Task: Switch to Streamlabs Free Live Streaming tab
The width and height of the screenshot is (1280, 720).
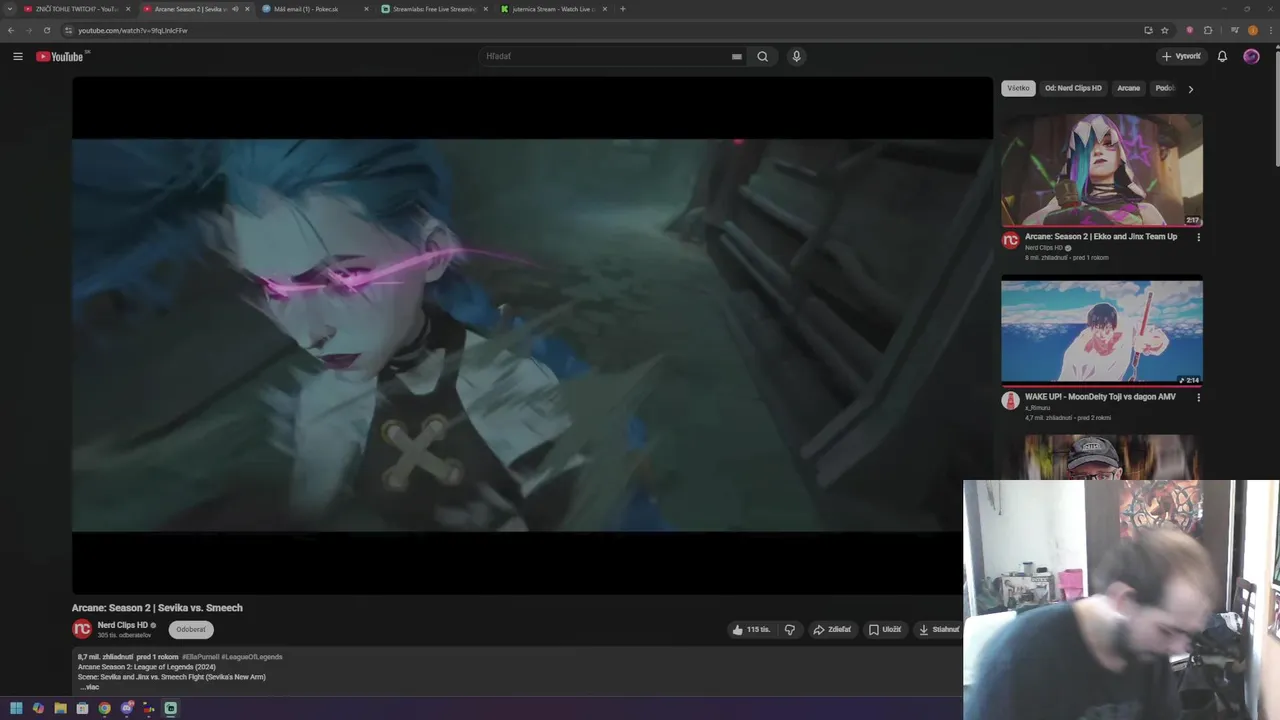Action: coord(434,9)
